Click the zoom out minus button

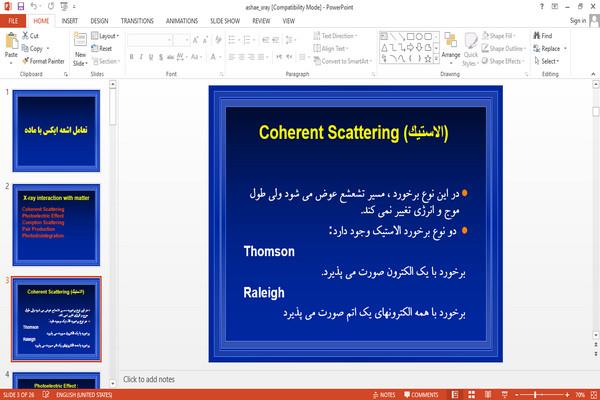(x=517, y=395)
